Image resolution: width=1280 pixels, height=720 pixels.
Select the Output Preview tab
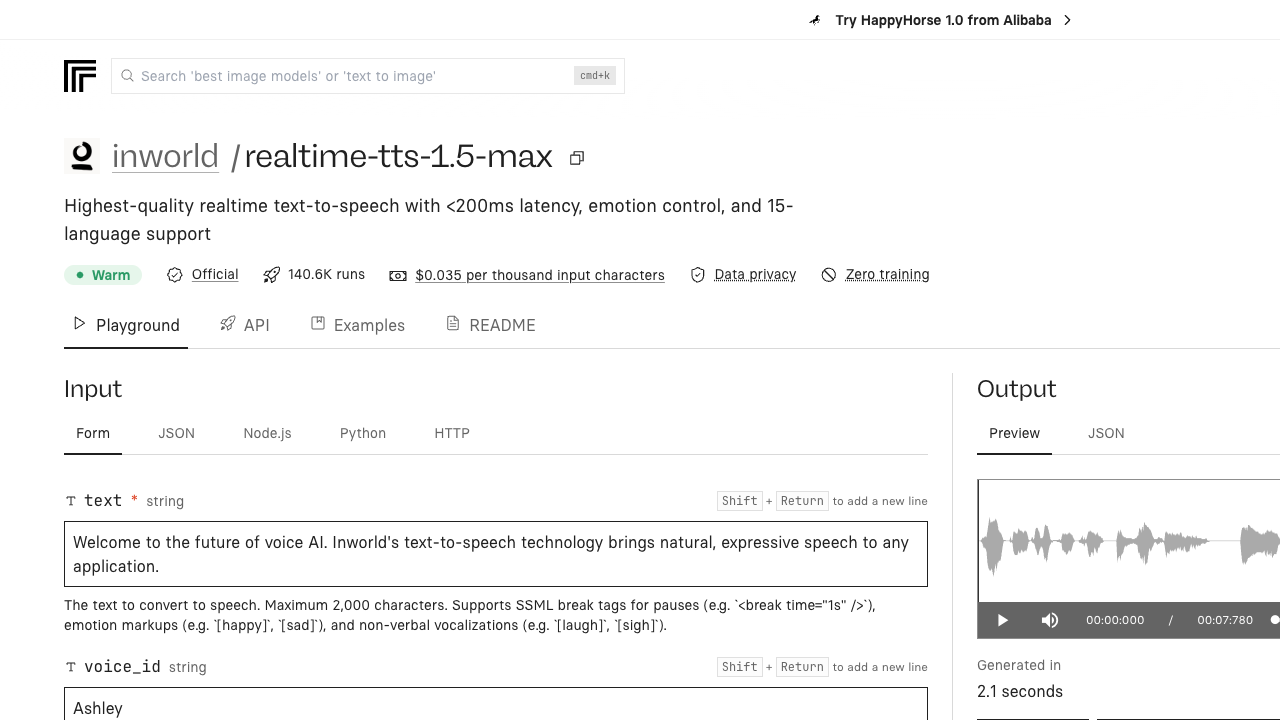[1014, 433]
